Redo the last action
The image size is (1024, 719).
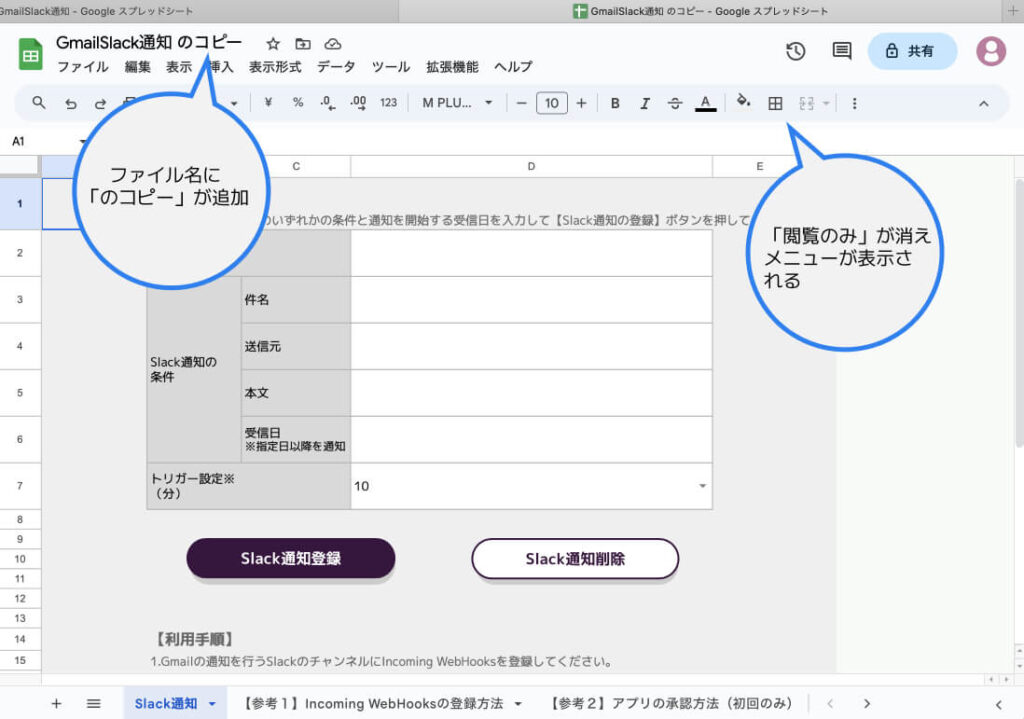[100, 103]
